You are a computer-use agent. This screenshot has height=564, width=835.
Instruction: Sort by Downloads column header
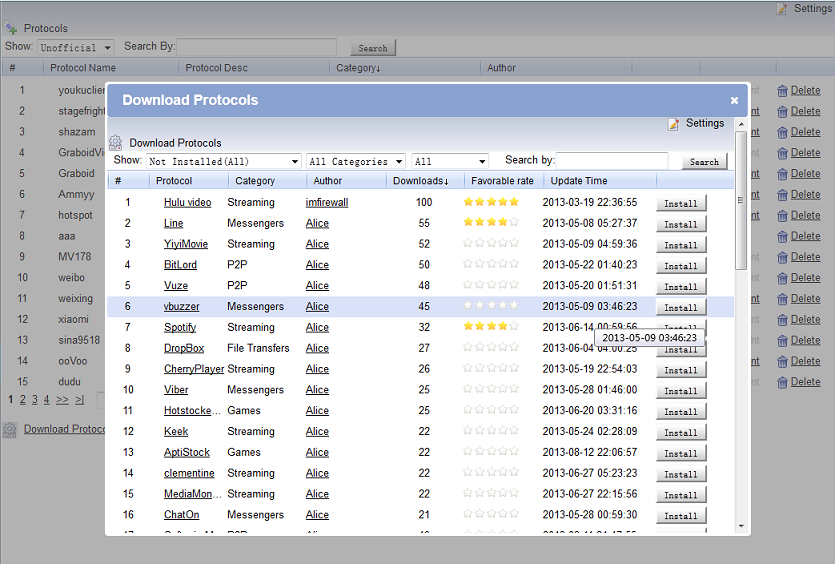pyautogui.click(x=421, y=181)
